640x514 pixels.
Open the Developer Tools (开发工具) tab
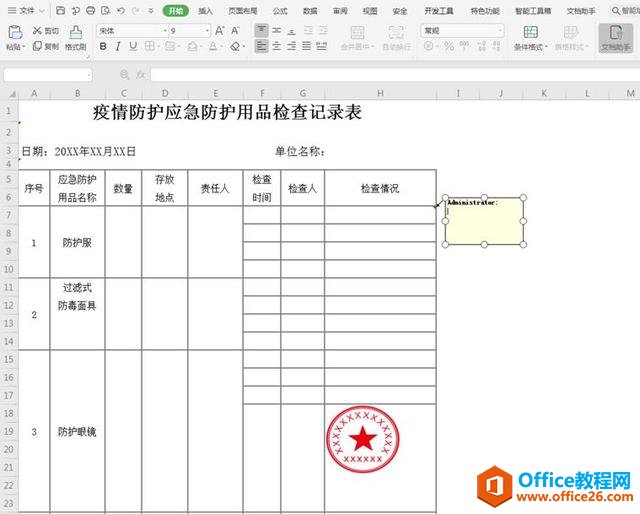pos(439,11)
